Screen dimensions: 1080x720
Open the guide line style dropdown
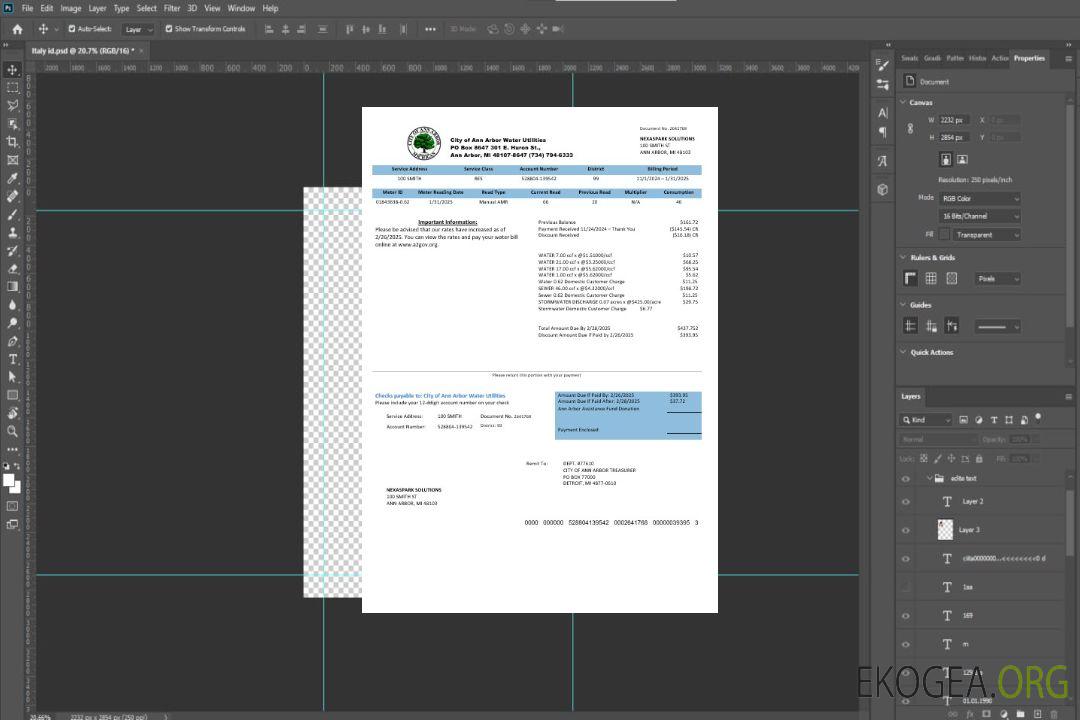click(998, 327)
